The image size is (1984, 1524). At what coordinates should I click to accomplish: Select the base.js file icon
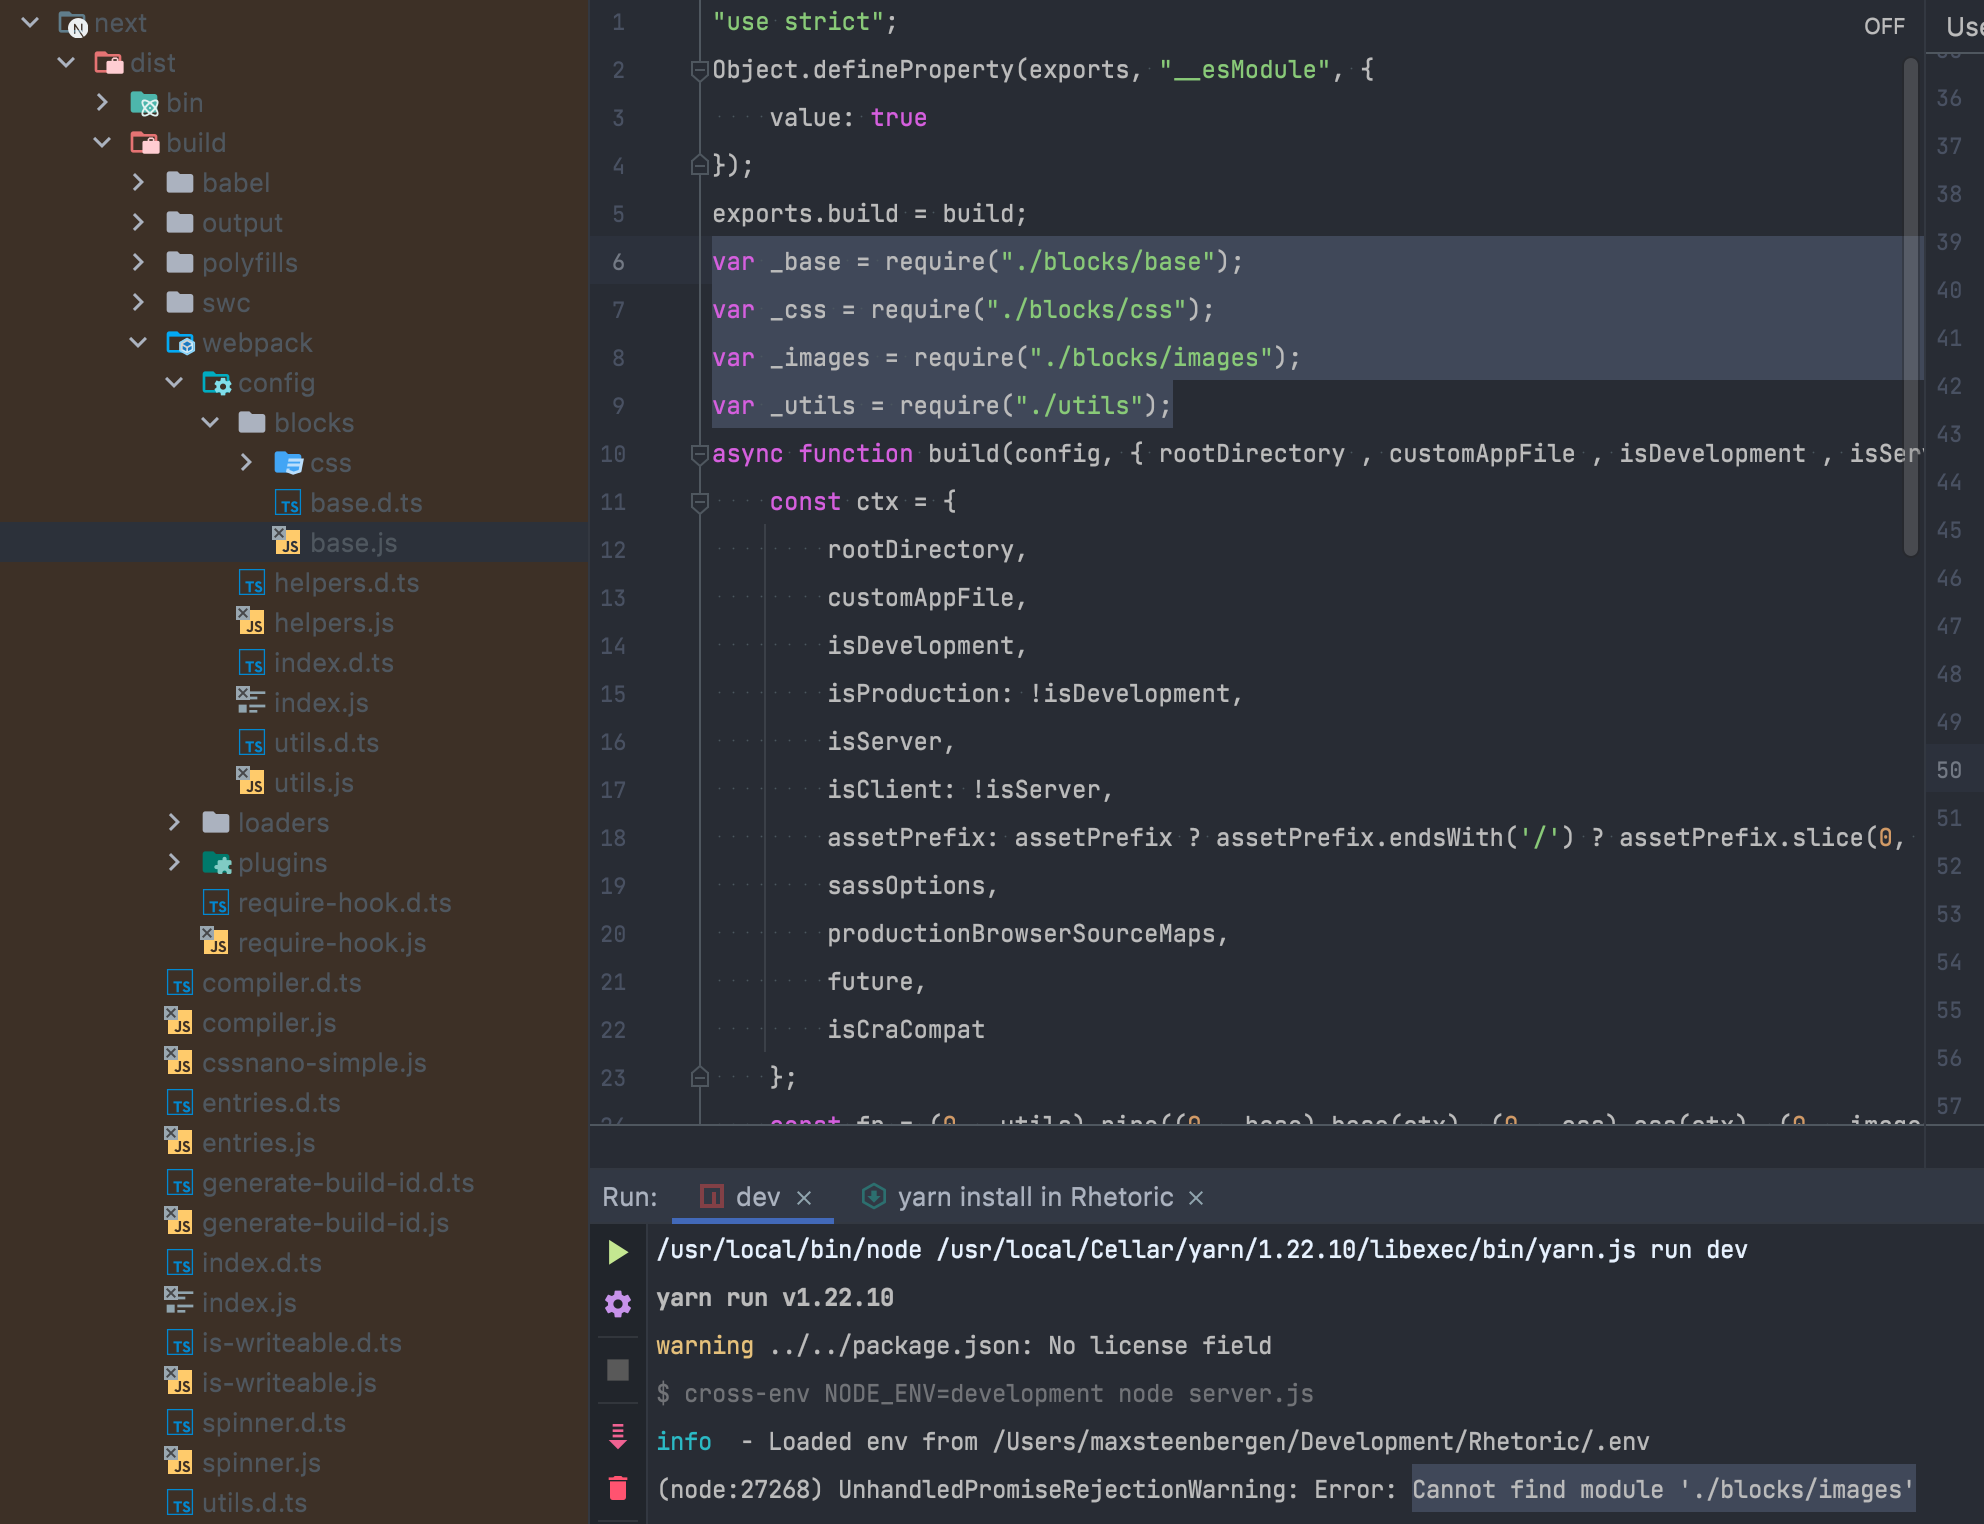(288, 542)
